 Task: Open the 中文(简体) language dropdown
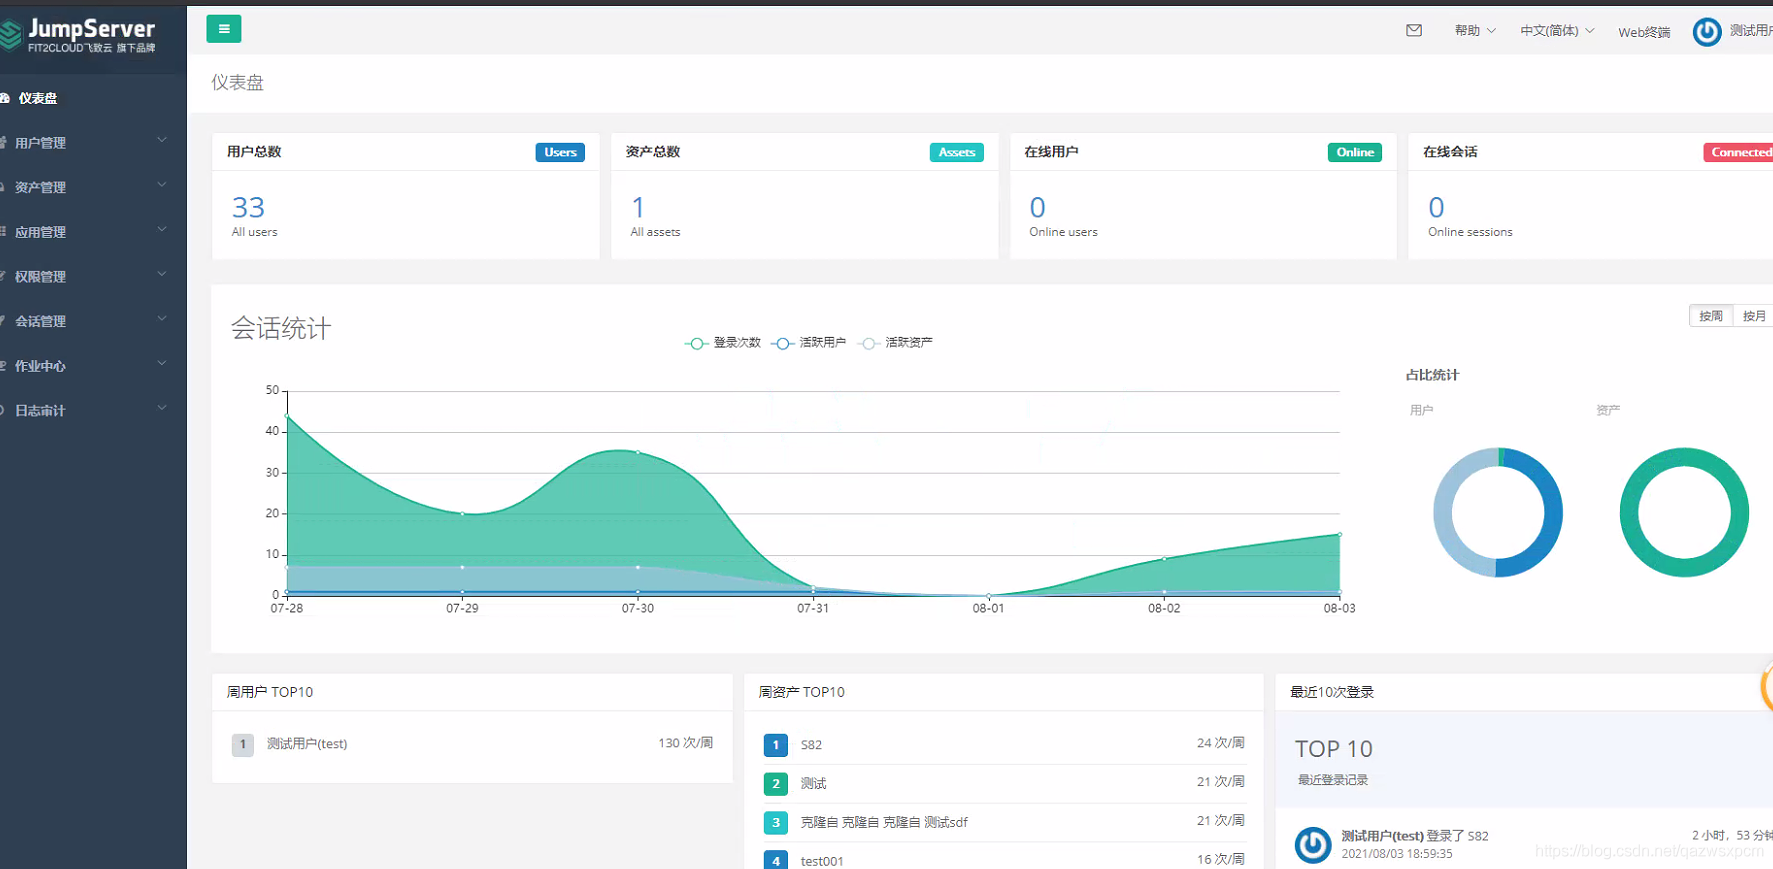(1557, 31)
